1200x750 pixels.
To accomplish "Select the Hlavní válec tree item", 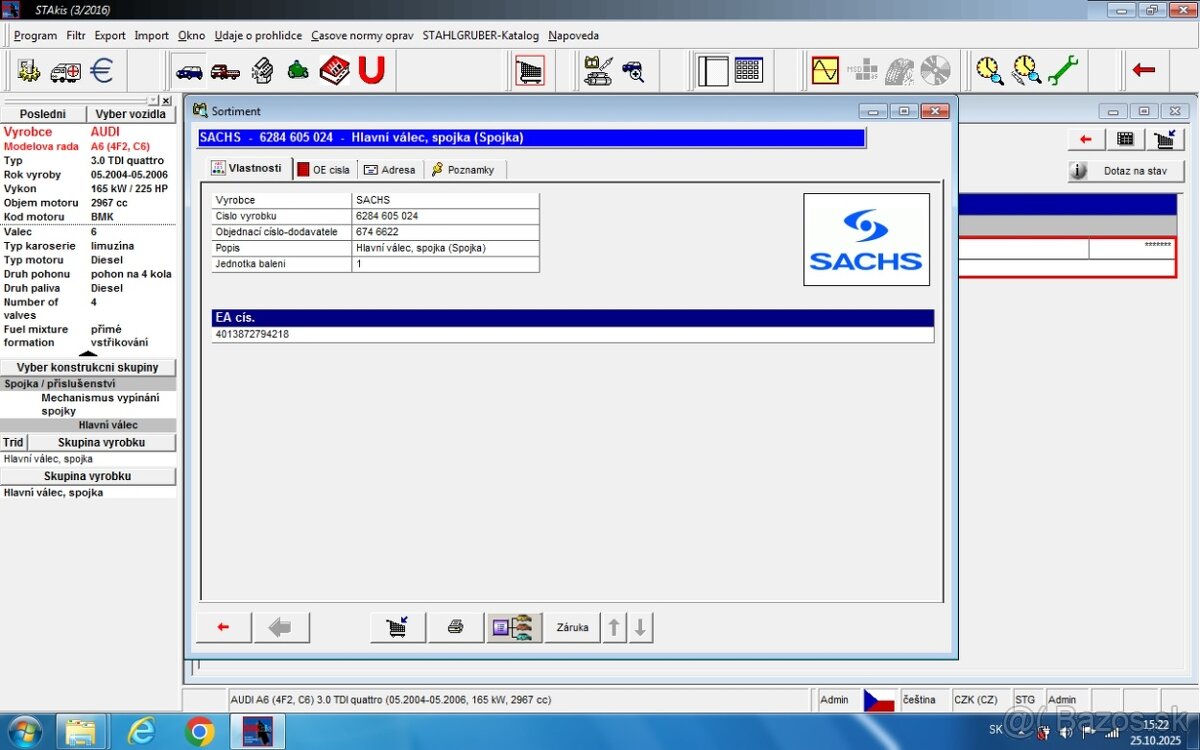I will [x=108, y=425].
